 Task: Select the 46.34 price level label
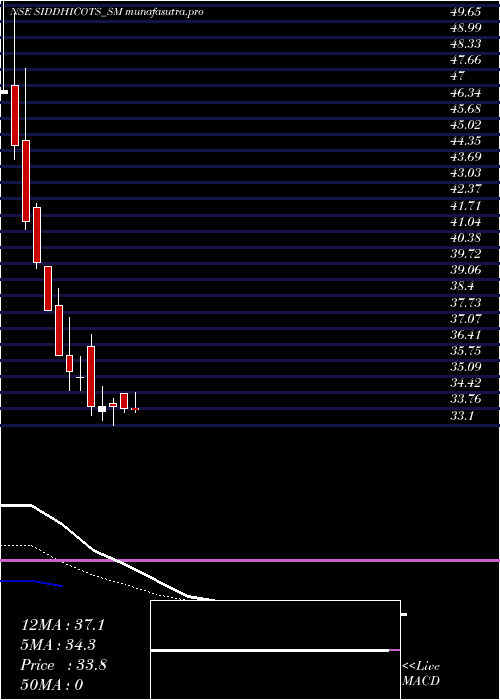(465, 93)
